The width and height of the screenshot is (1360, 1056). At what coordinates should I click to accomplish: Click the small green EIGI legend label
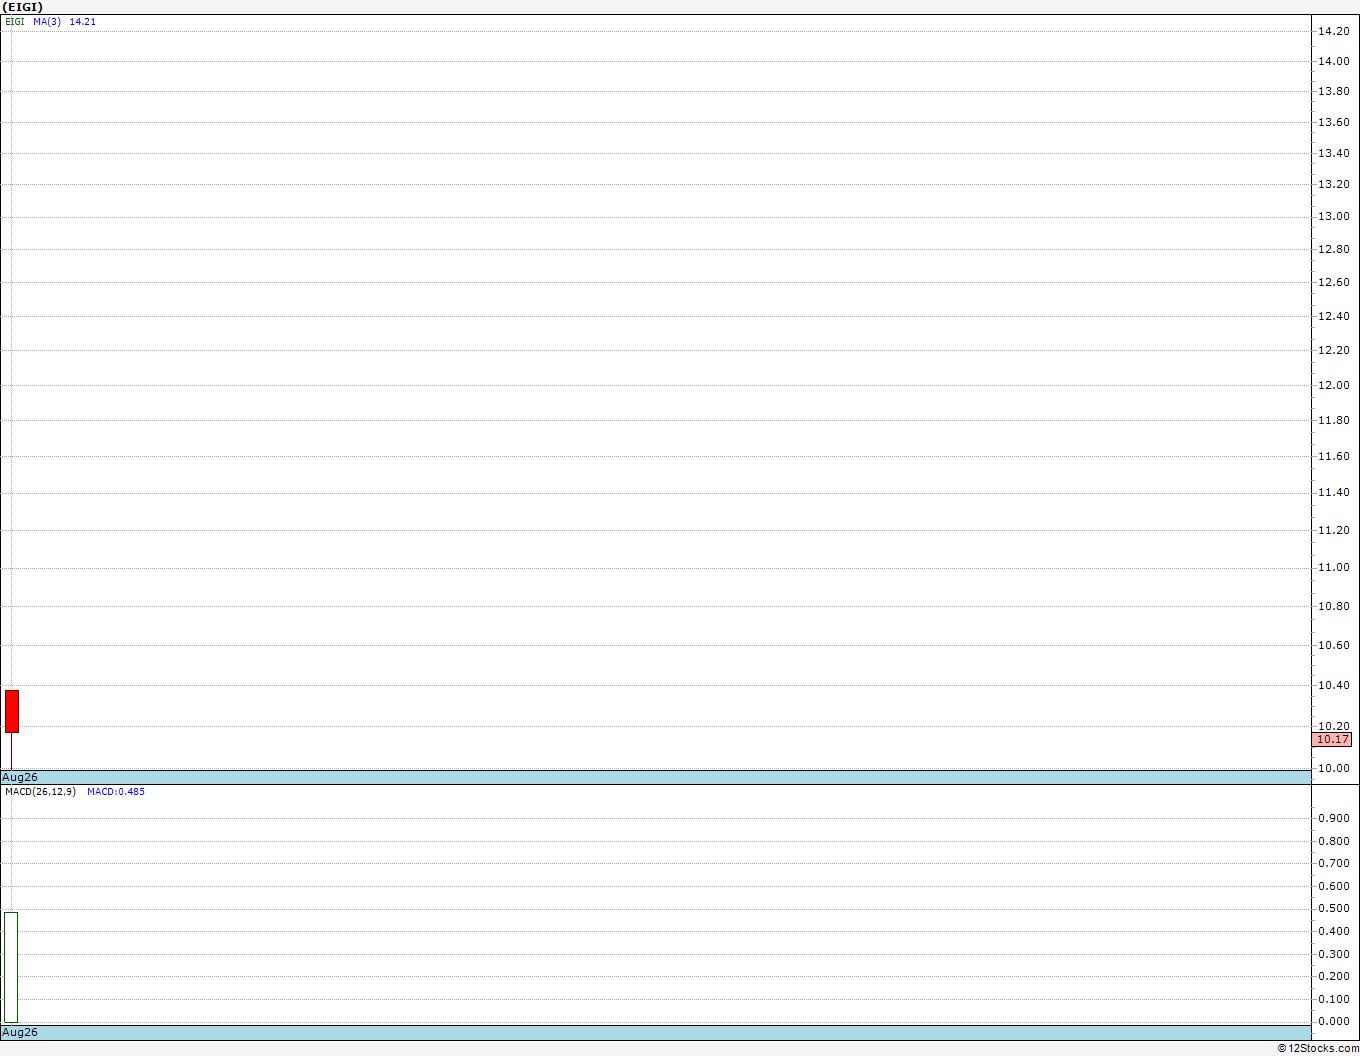[15, 21]
